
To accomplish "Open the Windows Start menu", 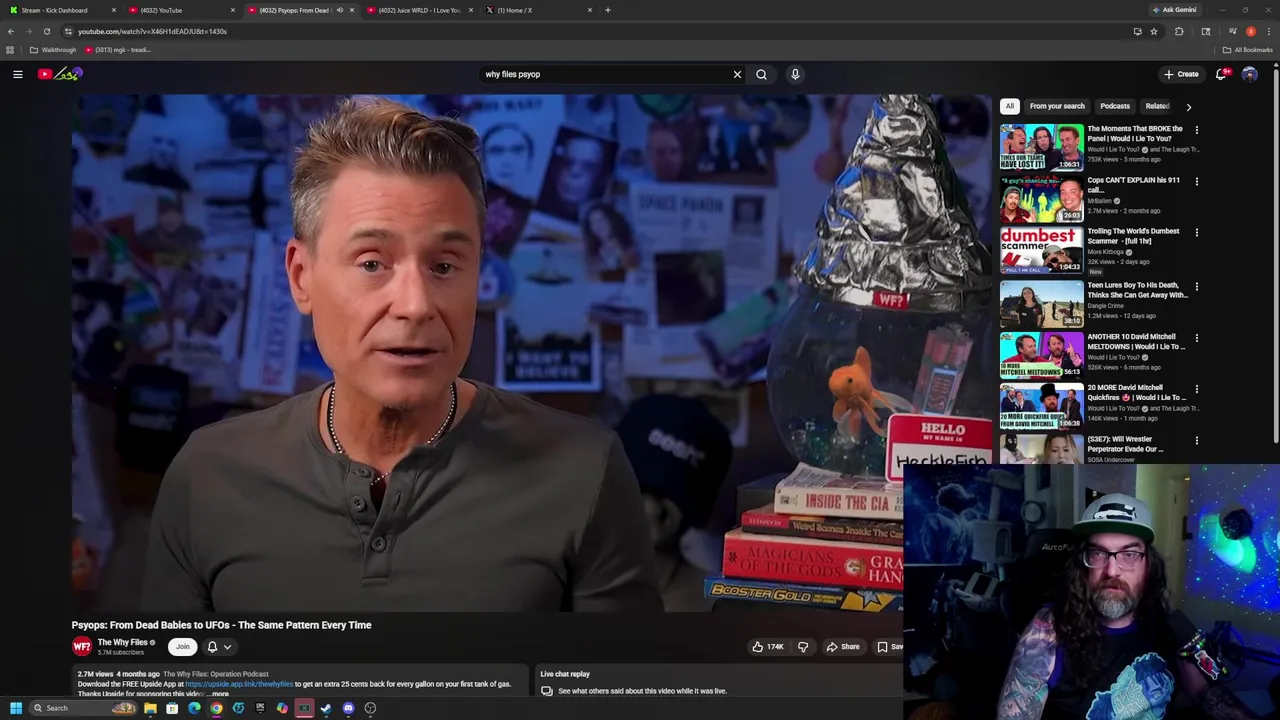I will [x=15, y=708].
